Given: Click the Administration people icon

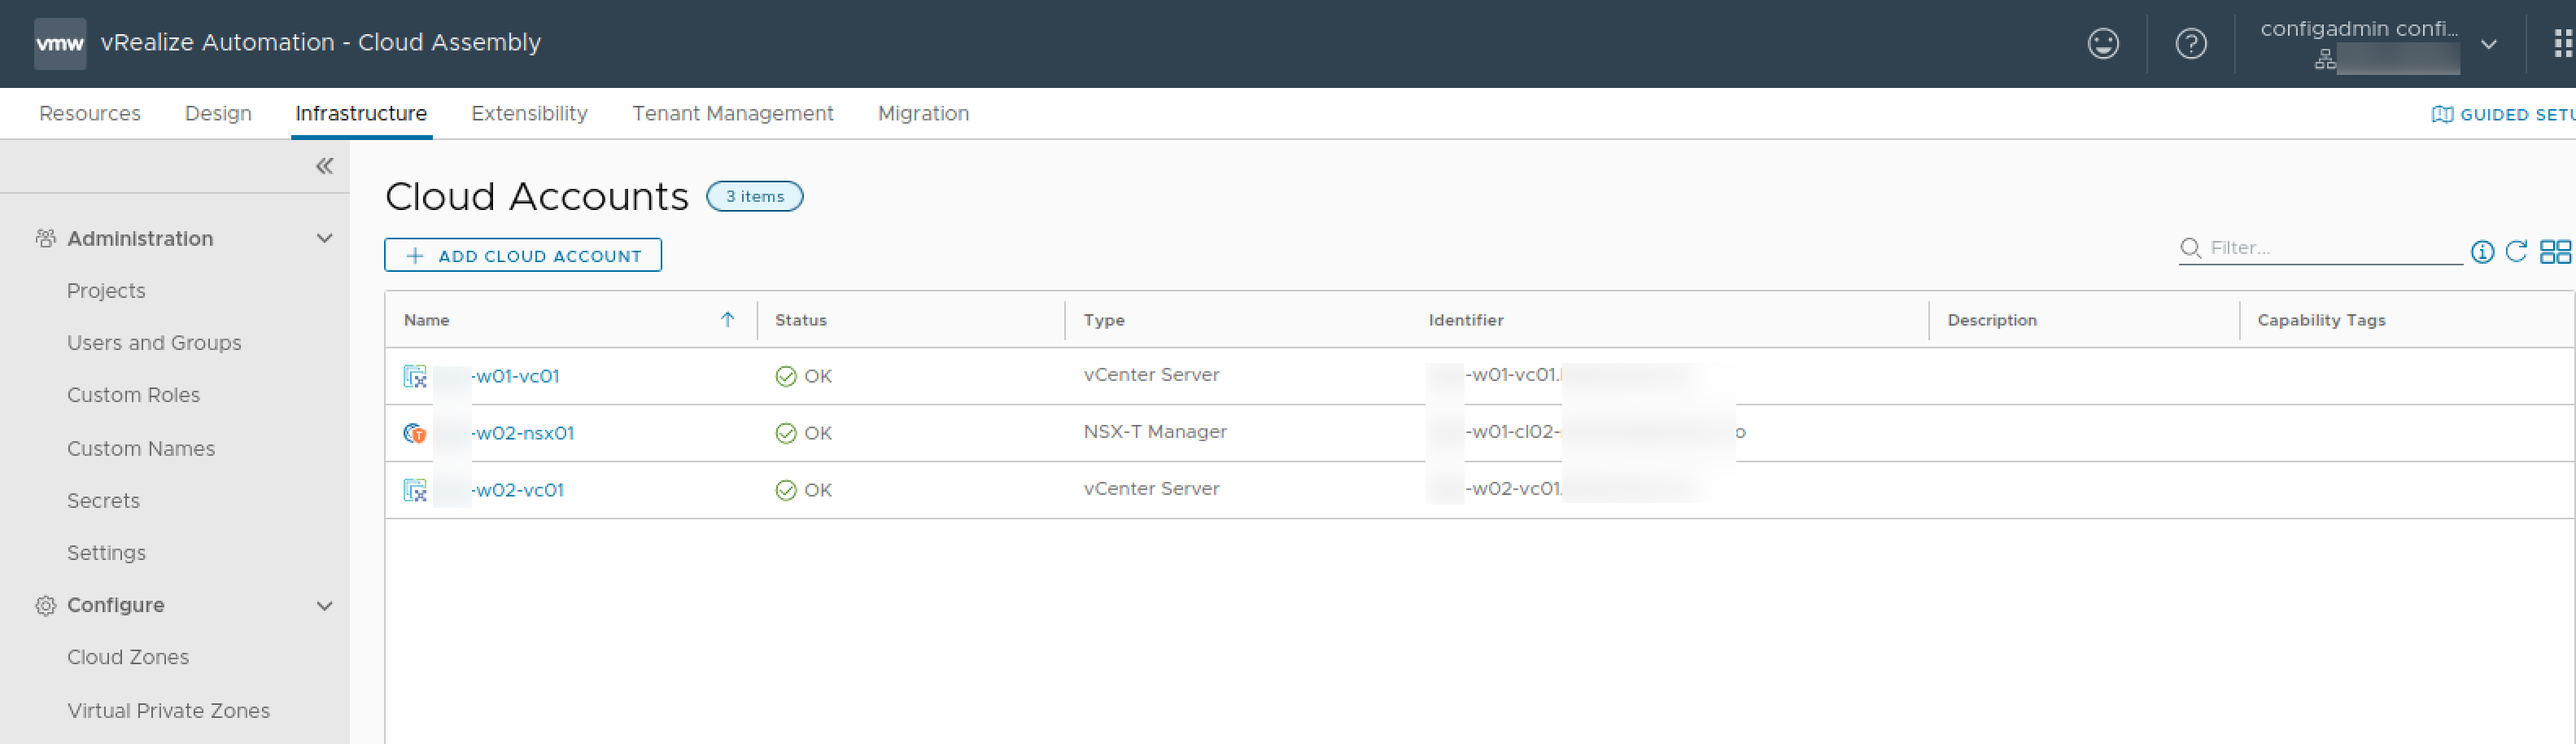Looking at the screenshot, I should point(46,238).
